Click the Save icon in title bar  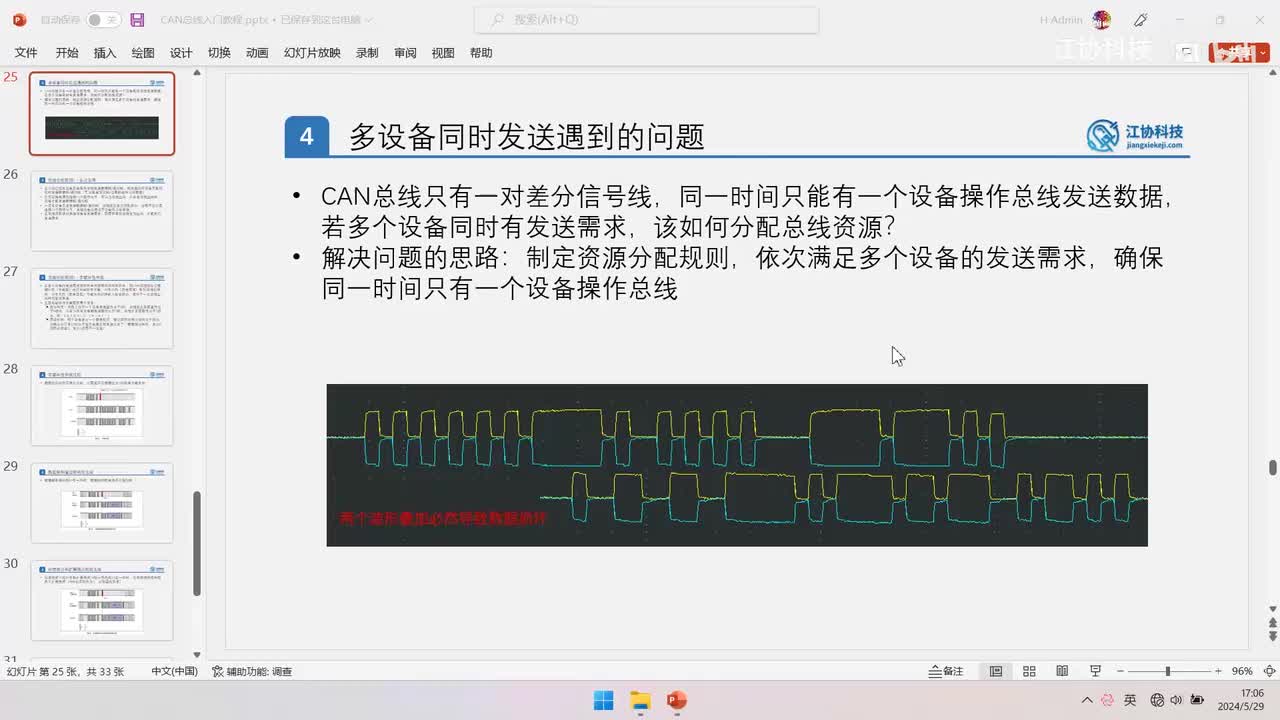click(138, 20)
